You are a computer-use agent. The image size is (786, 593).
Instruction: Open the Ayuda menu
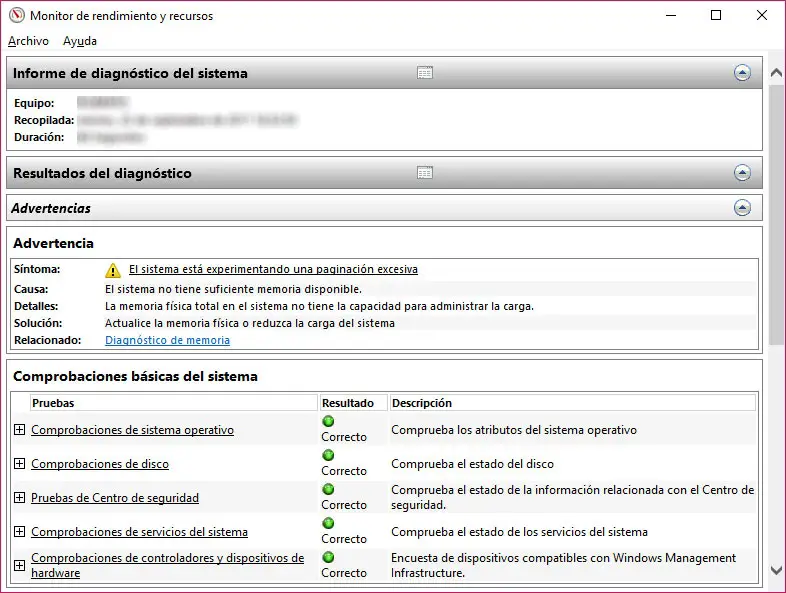(x=80, y=41)
